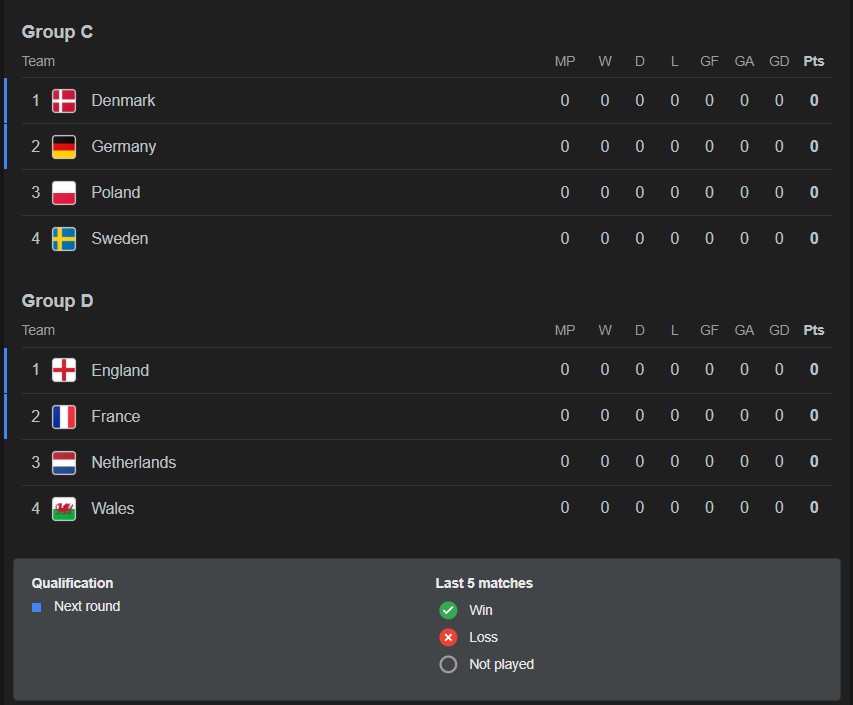Image resolution: width=853 pixels, height=705 pixels.
Task: Click the MP column header in Group D
Action: tap(565, 330)
